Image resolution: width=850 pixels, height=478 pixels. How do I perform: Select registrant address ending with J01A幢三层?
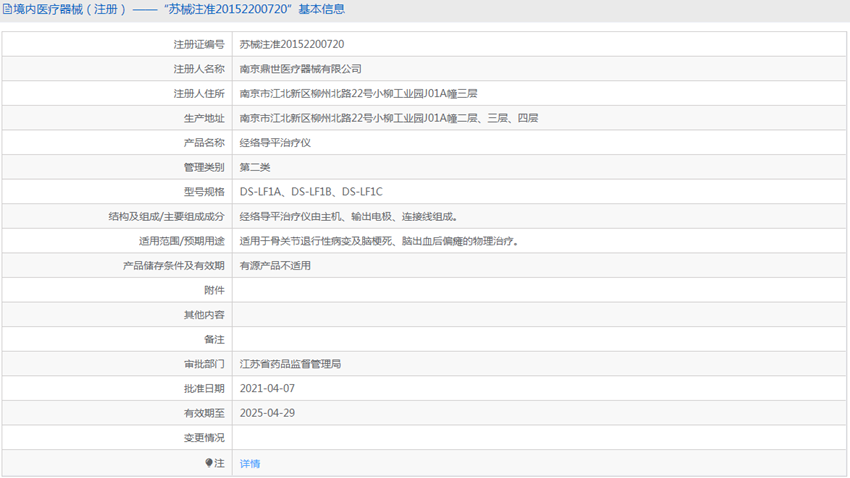pyautogui.click(x=358, y=94)
